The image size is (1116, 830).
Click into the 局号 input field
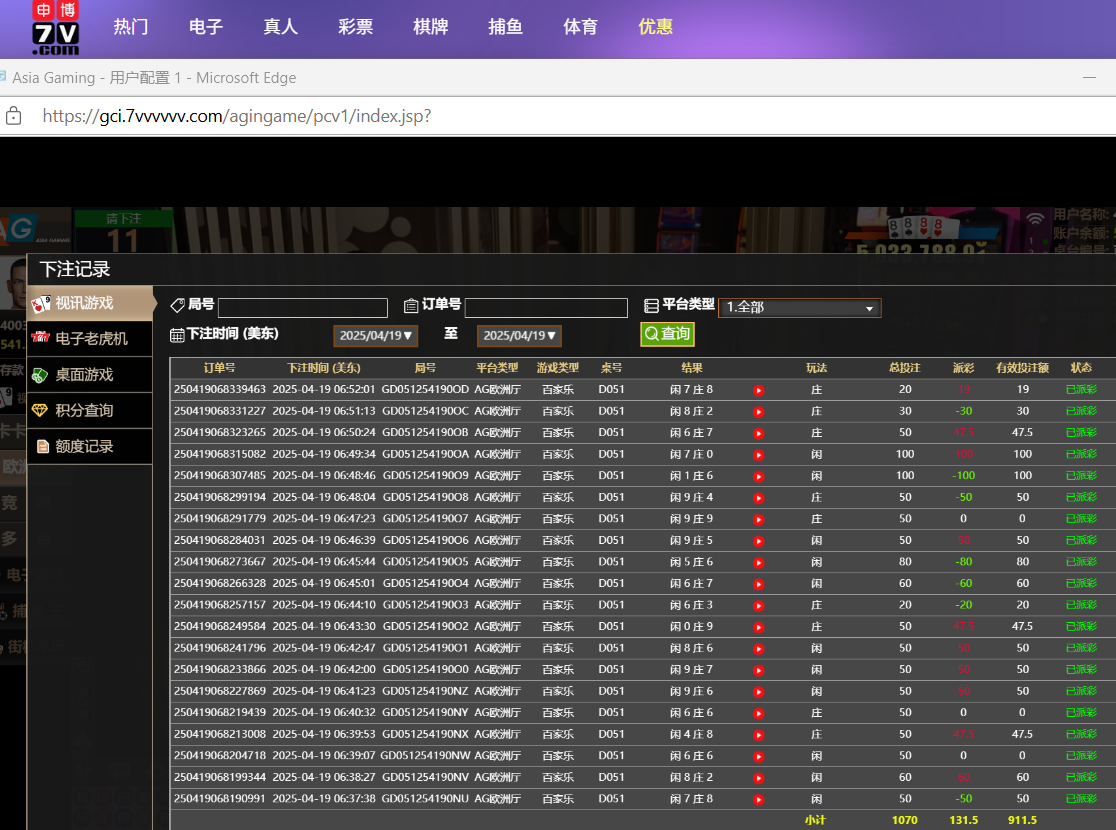302,308
